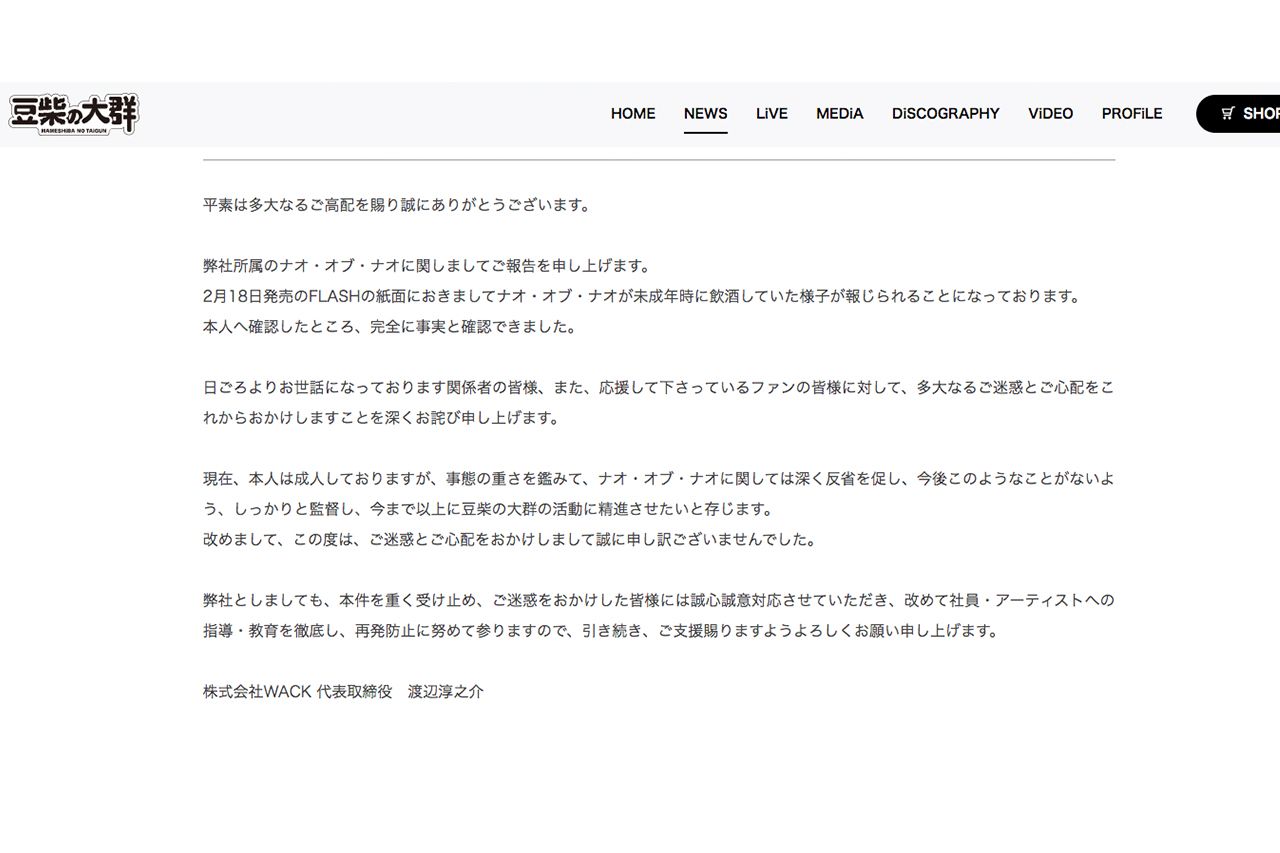The height and width of the screenshot is (853, 1280).
Task: Select the NEWS navigation item
Action: tap(705, 114)
